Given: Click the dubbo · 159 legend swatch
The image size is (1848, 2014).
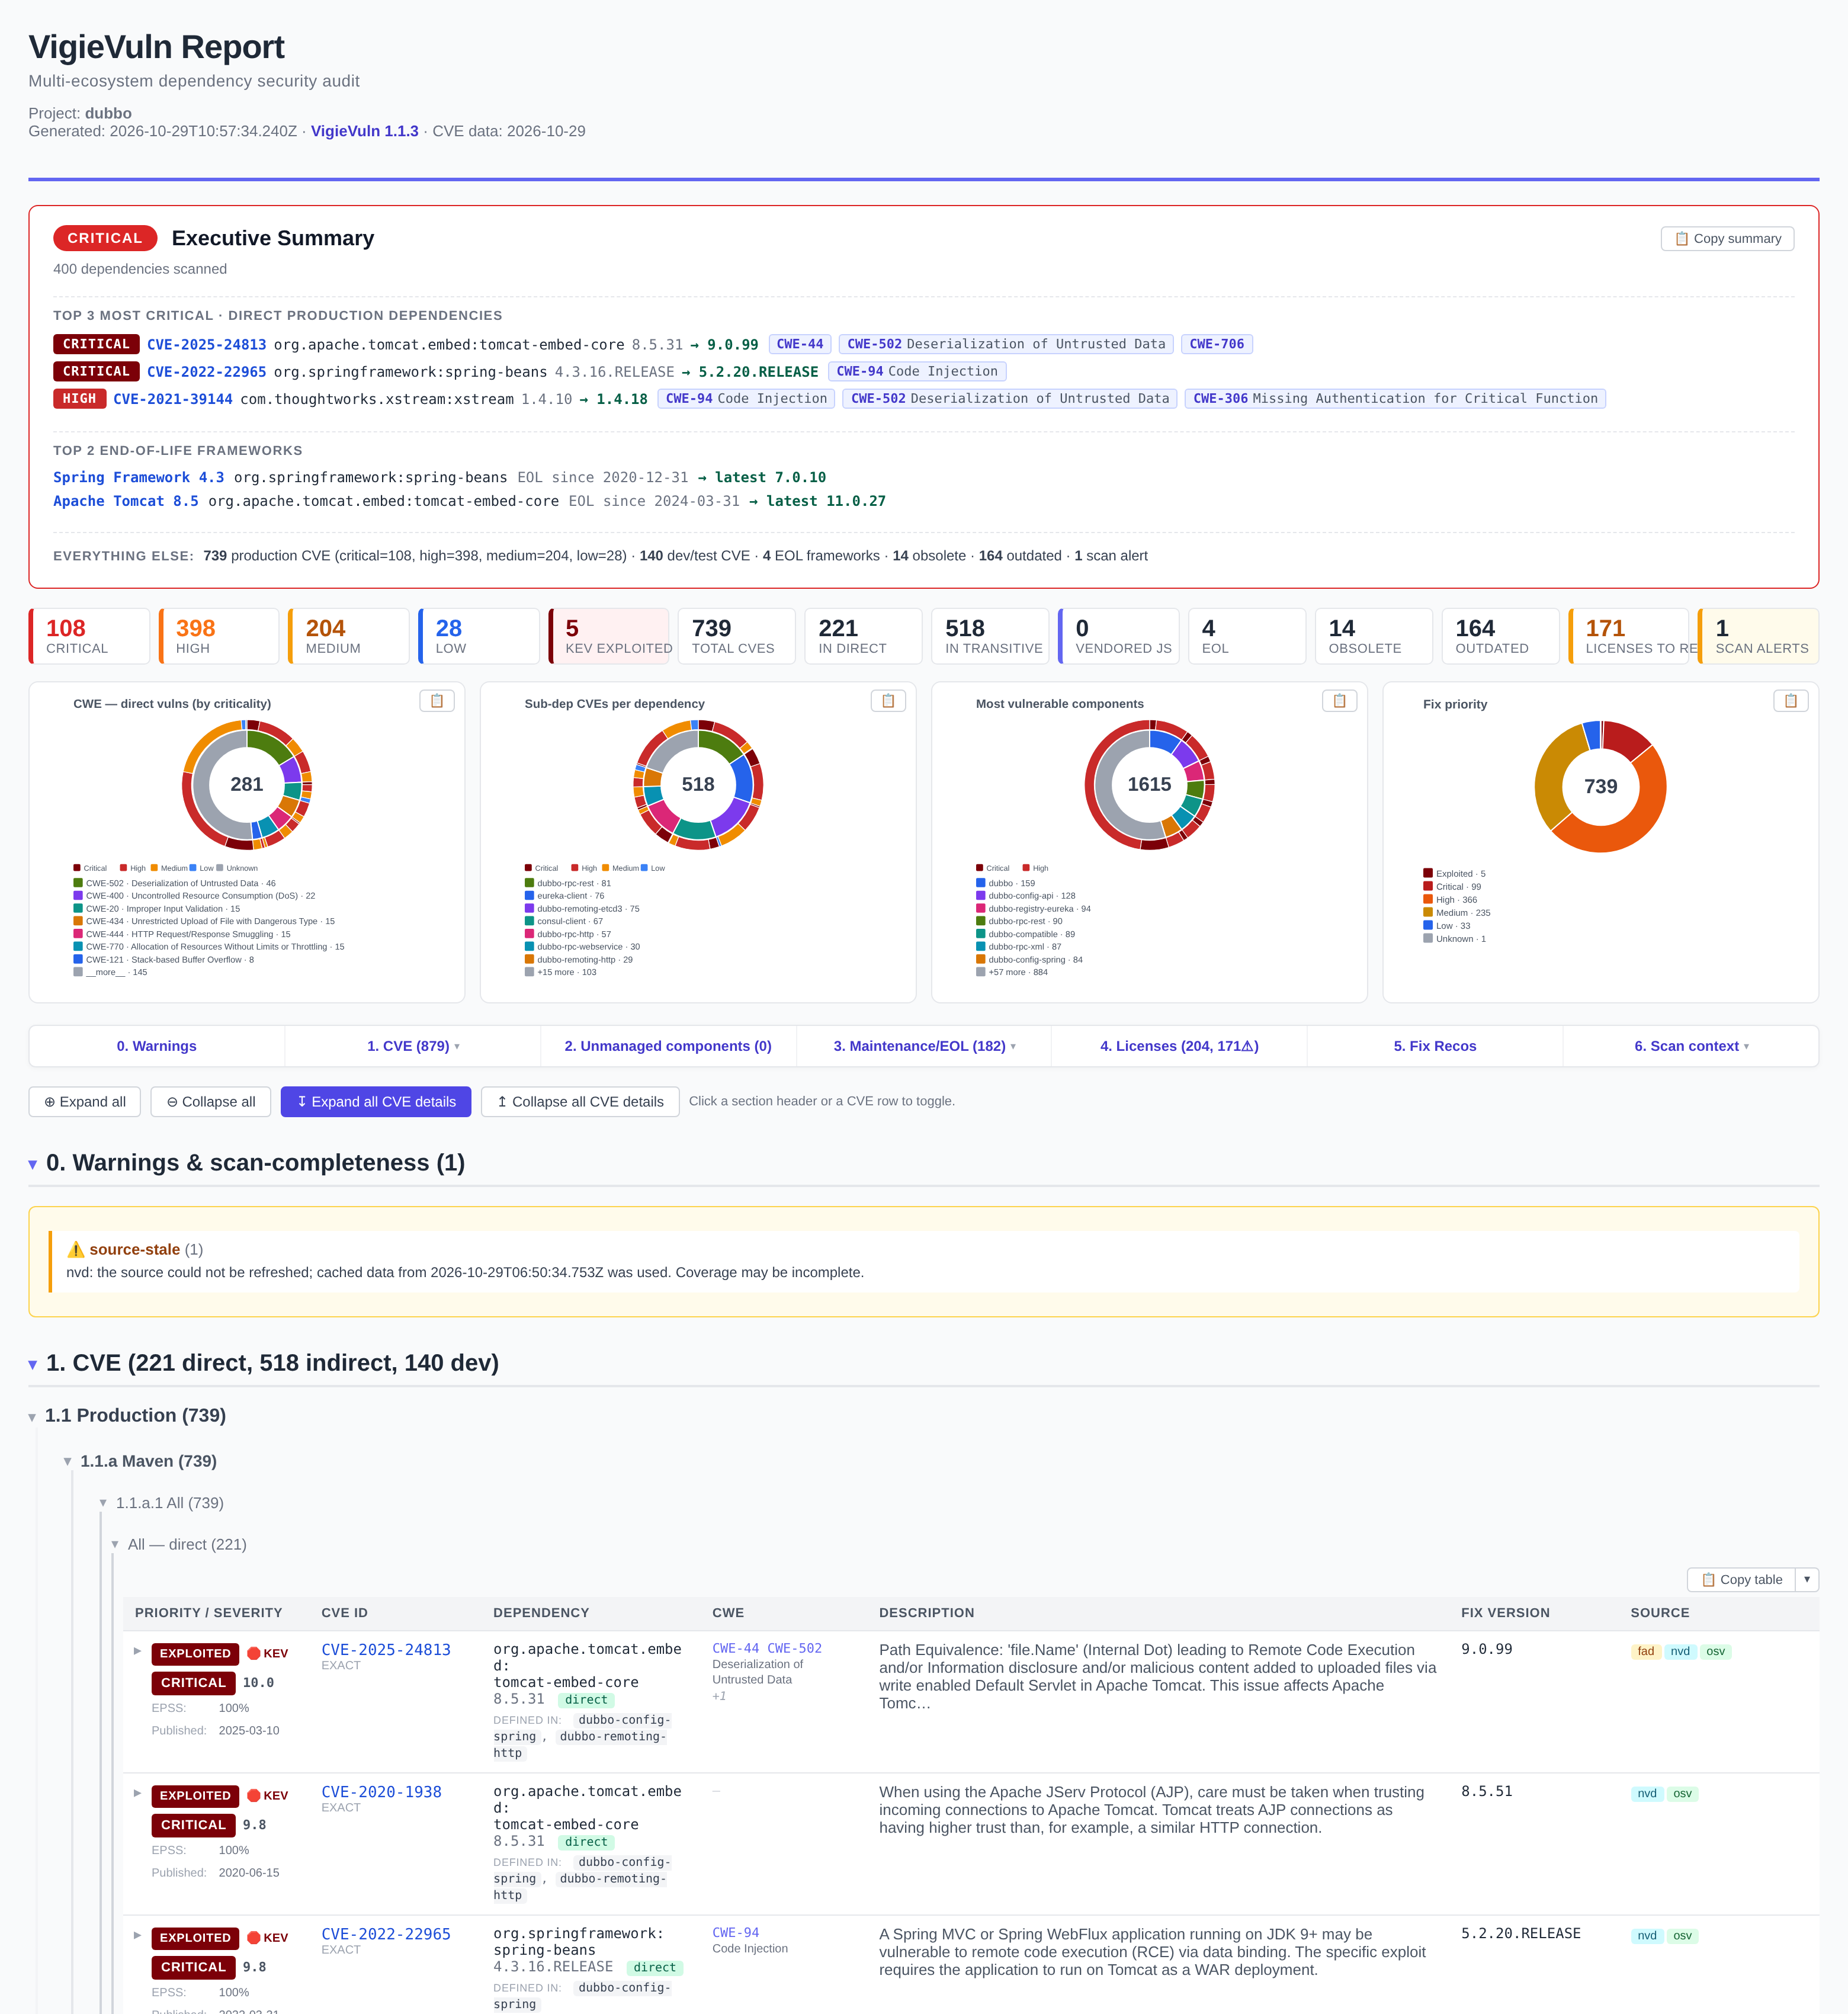Looking at the screenshot, I should click(981, 883).
